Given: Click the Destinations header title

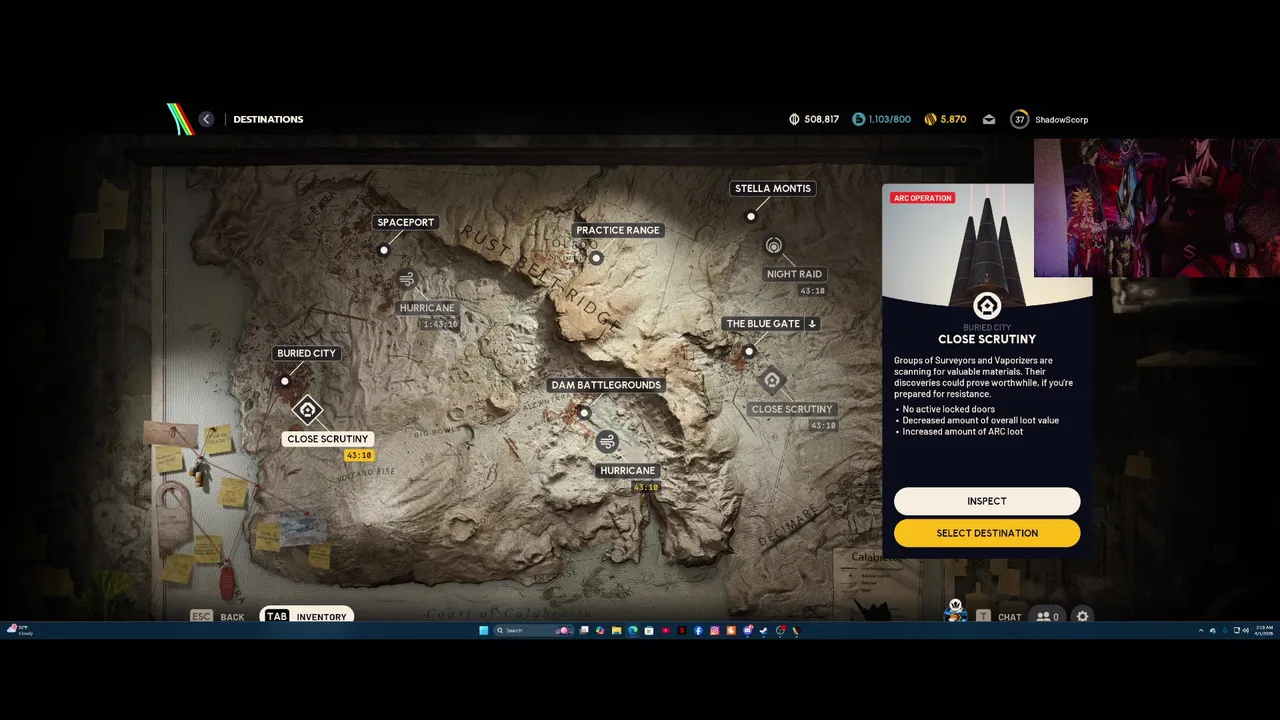Looking at the screenshot, I should [268, 119].
